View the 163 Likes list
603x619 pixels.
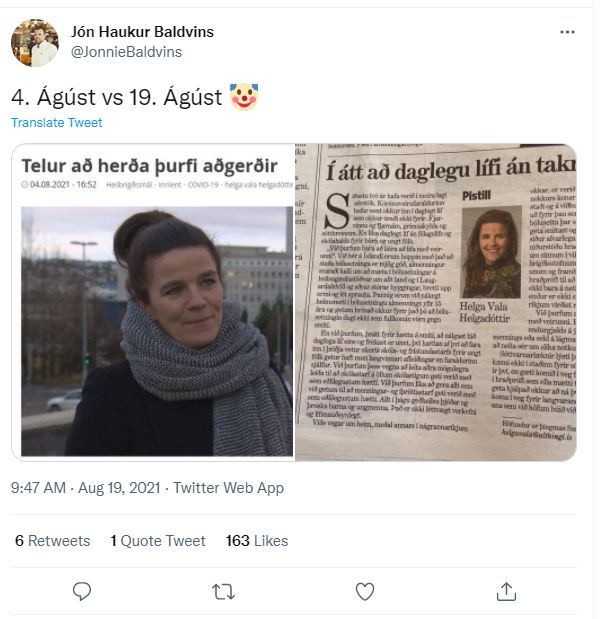(257, 541)
